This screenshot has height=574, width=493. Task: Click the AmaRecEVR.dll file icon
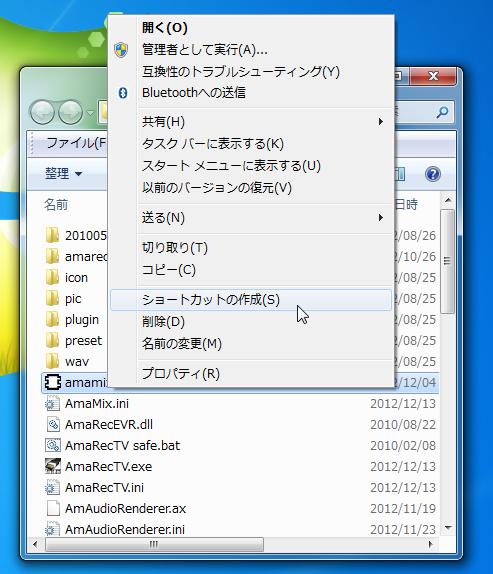coord(53,424)
